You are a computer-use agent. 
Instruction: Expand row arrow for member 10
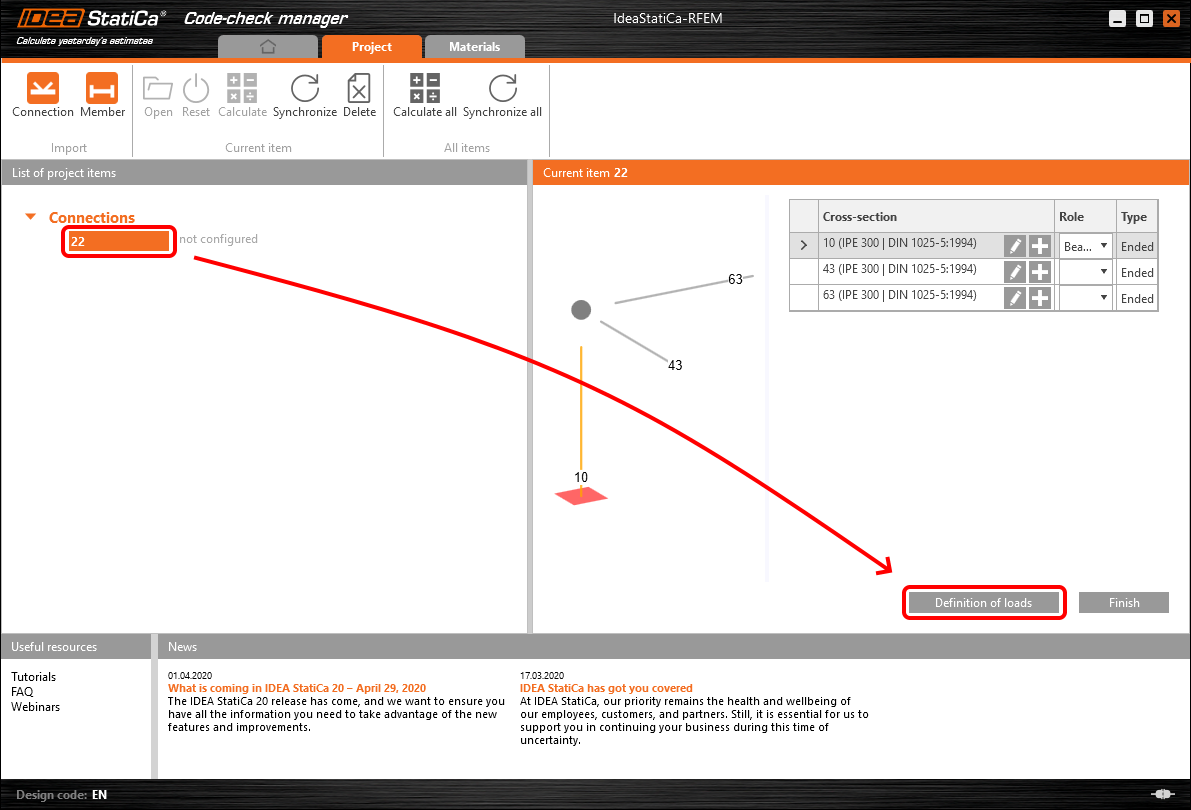pyautogui.click(x=804, y=245)
